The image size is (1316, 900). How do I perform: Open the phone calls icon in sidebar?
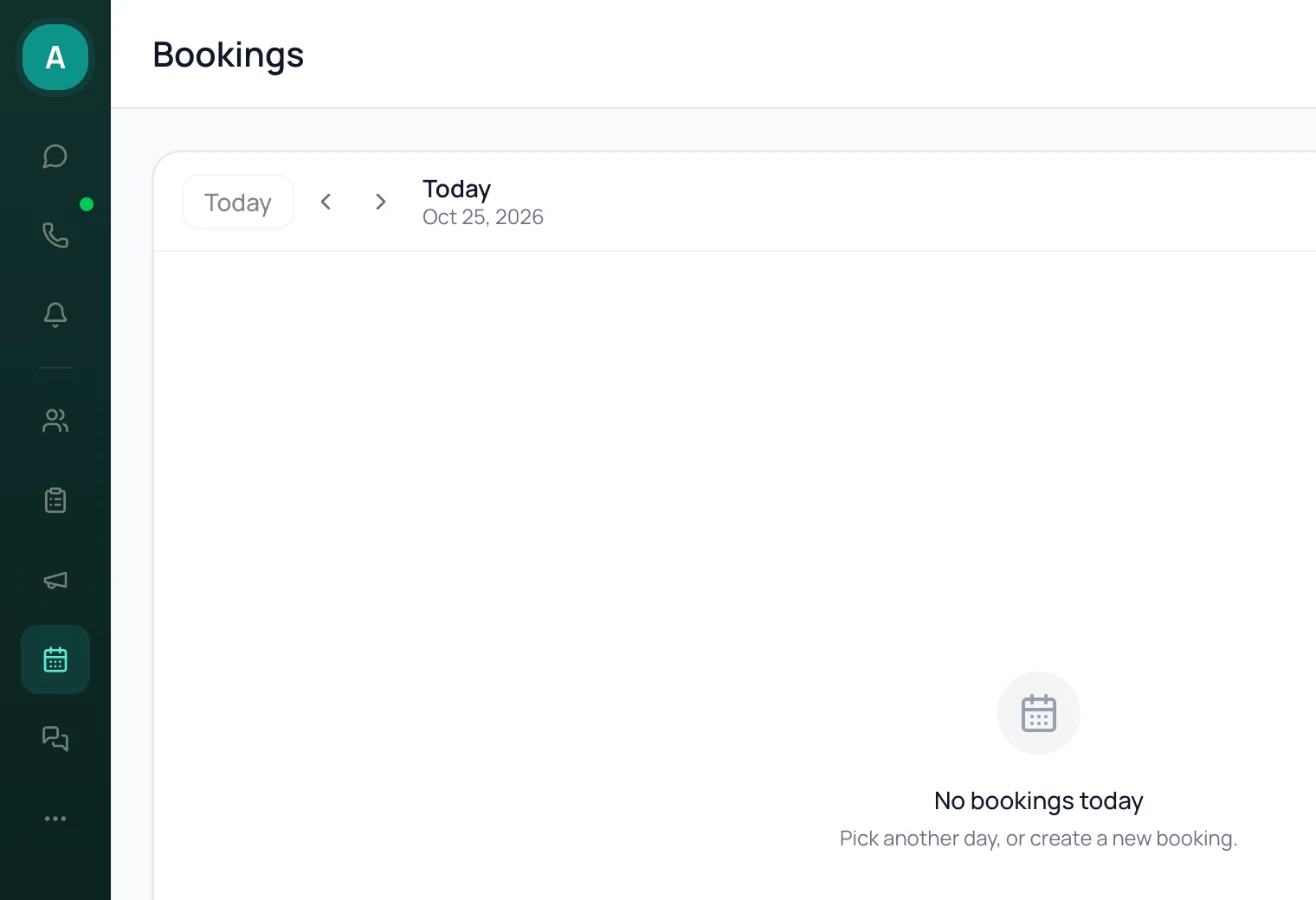pos(55,236)
